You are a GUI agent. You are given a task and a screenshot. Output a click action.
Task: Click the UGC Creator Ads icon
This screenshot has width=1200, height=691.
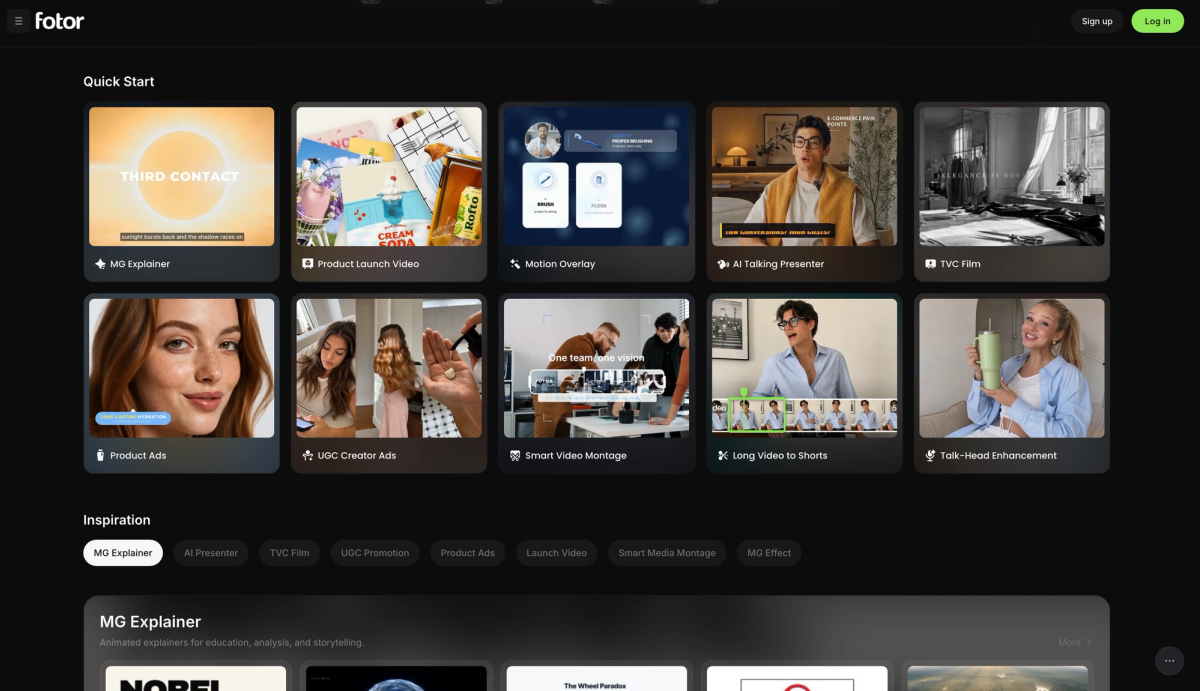coord(308,455)
